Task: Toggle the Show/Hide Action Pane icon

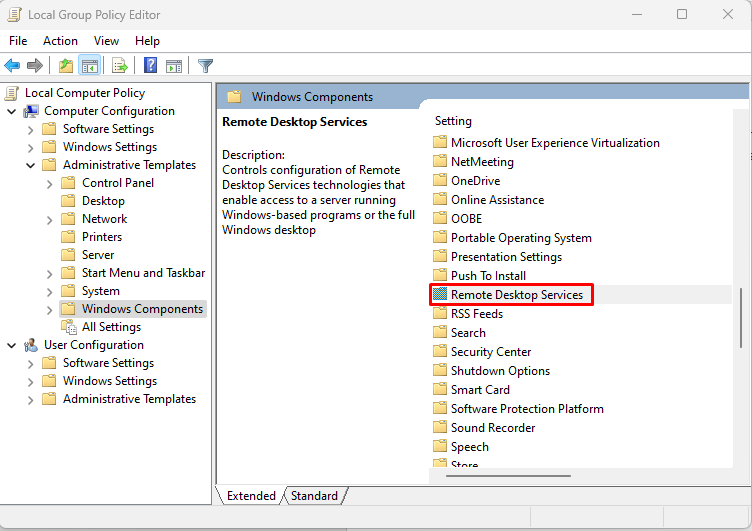Action: tap(174, 66)
